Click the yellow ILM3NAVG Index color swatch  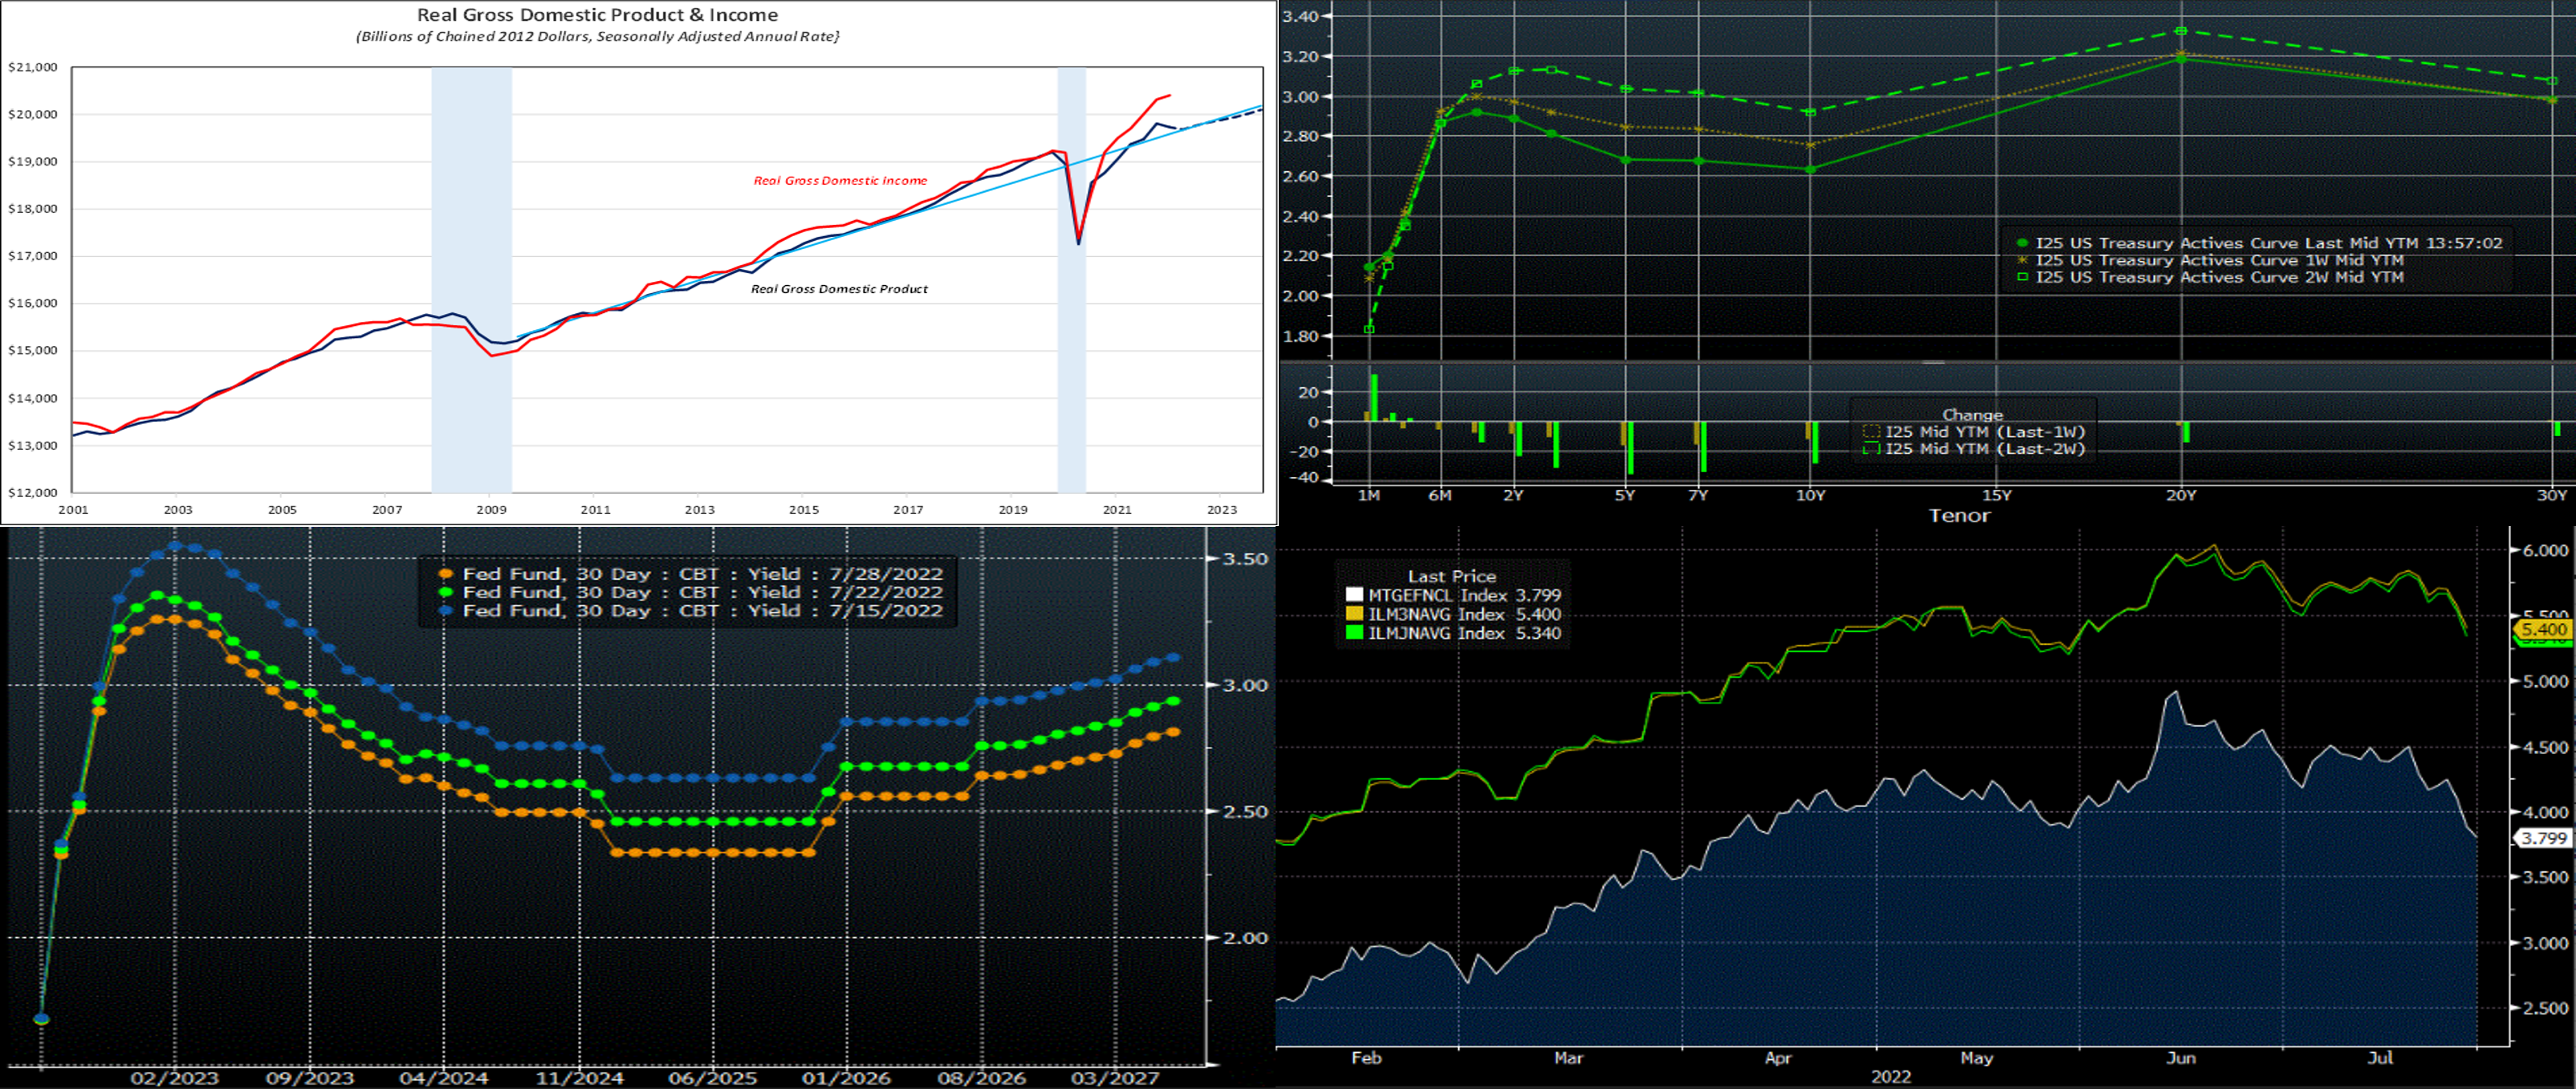click(1355, 614)
